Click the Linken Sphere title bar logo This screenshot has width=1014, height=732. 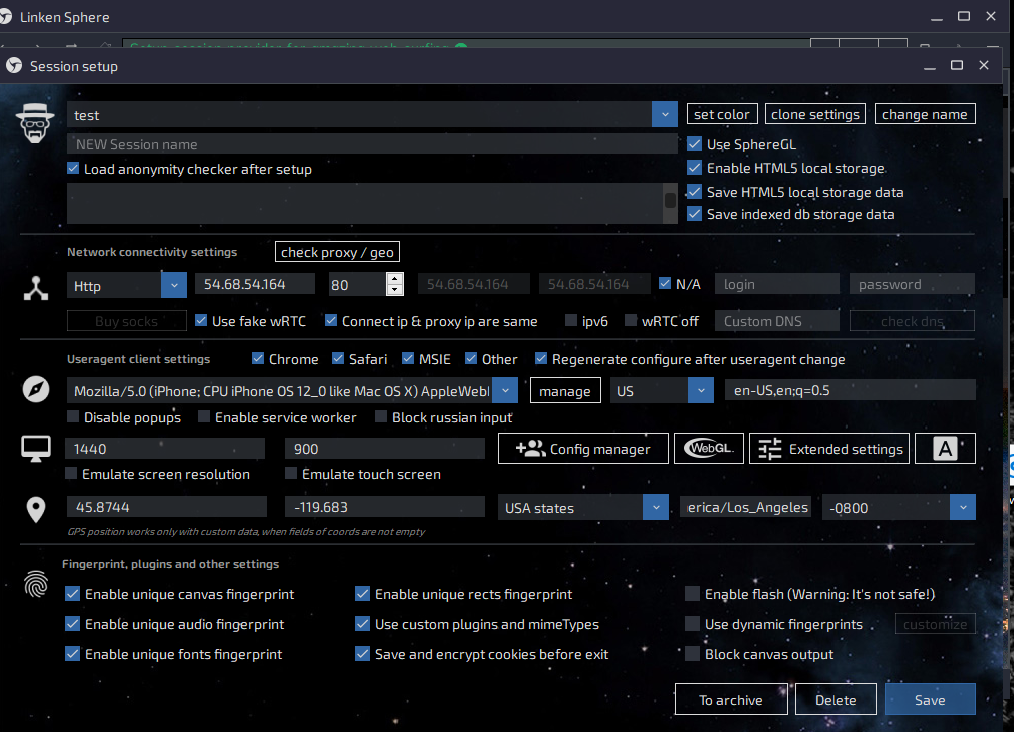pos(6,17)
